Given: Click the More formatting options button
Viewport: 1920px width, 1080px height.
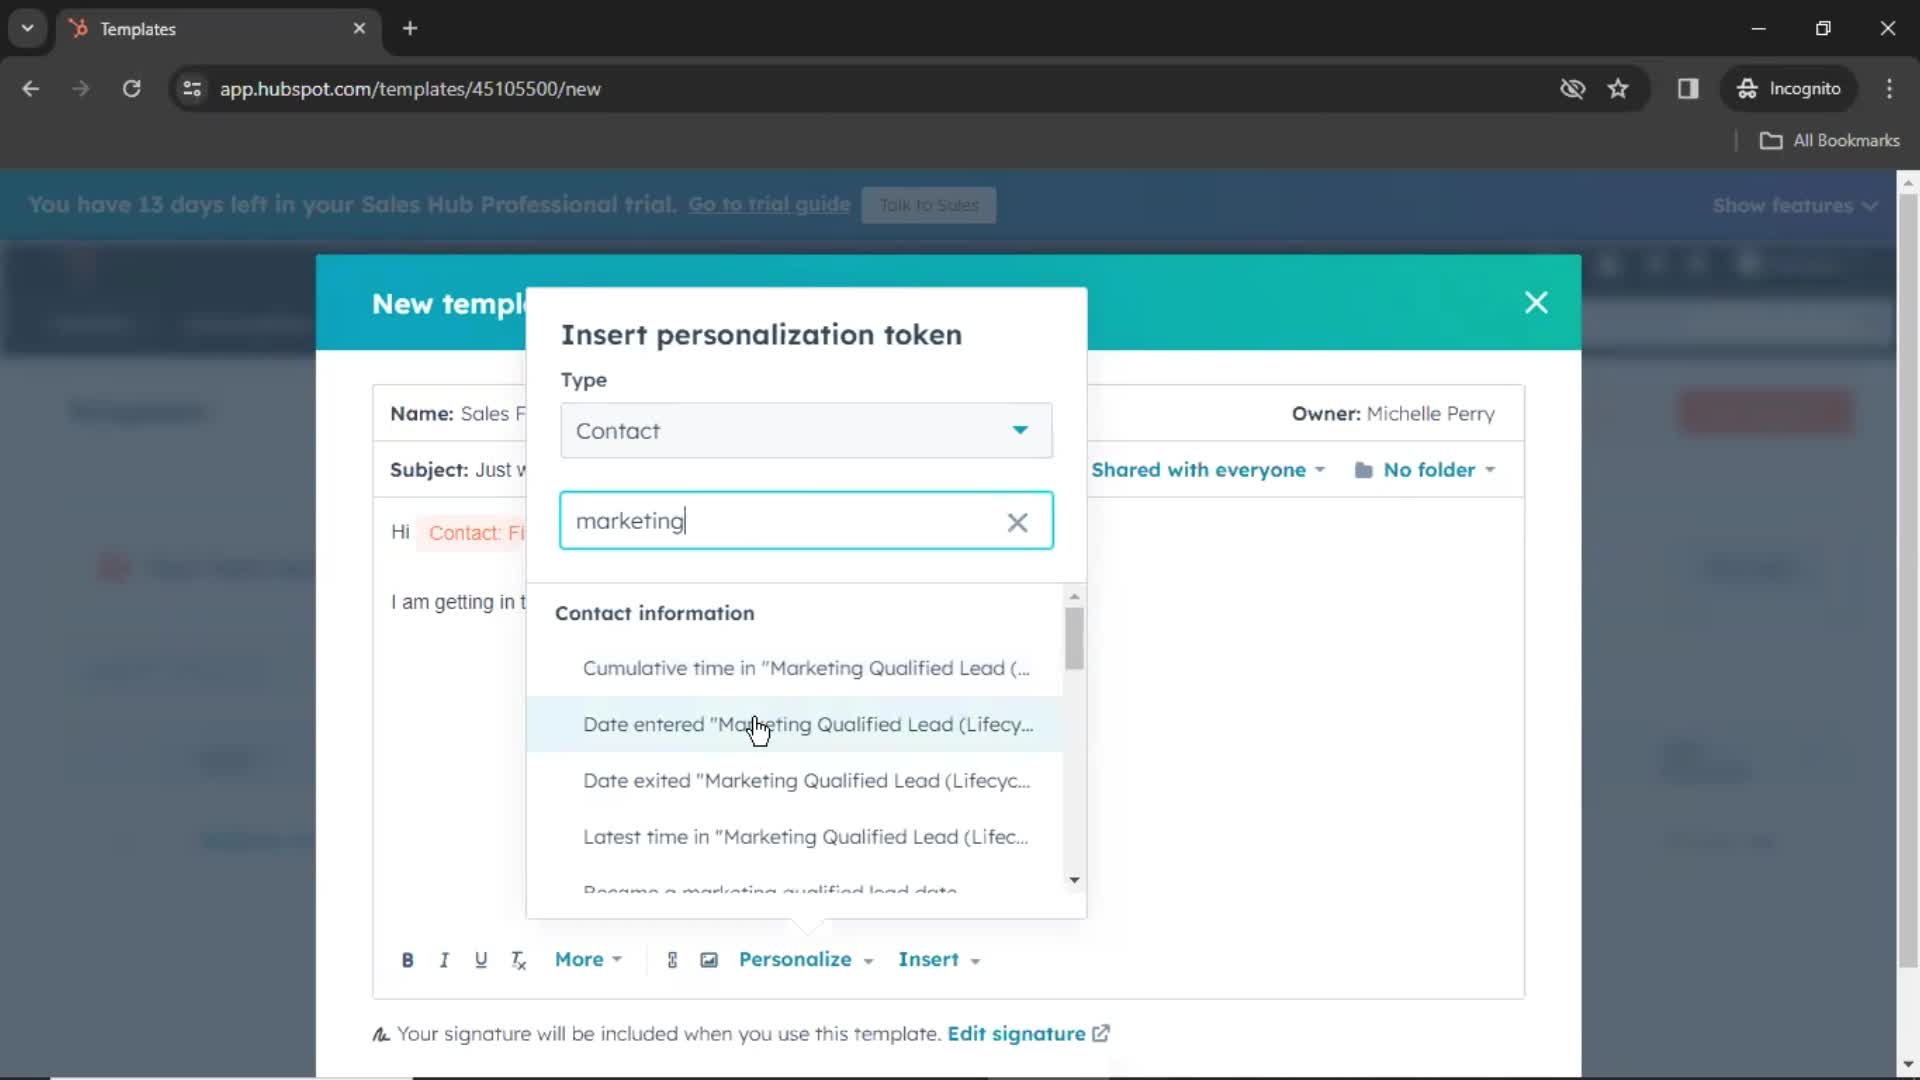Looking at the screenshot, I should pyautogui.click(x=587, y=959).
